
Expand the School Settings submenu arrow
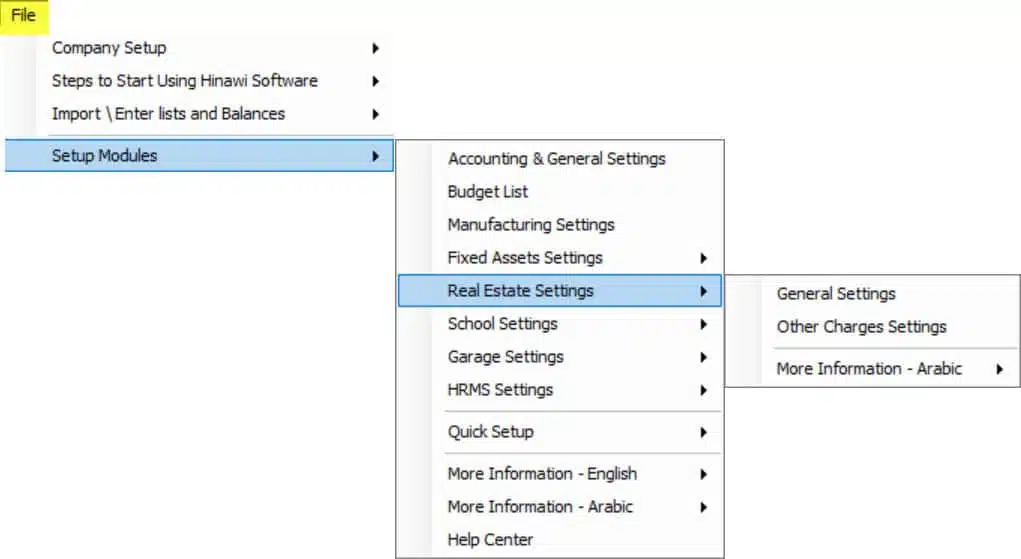point(704,324)
